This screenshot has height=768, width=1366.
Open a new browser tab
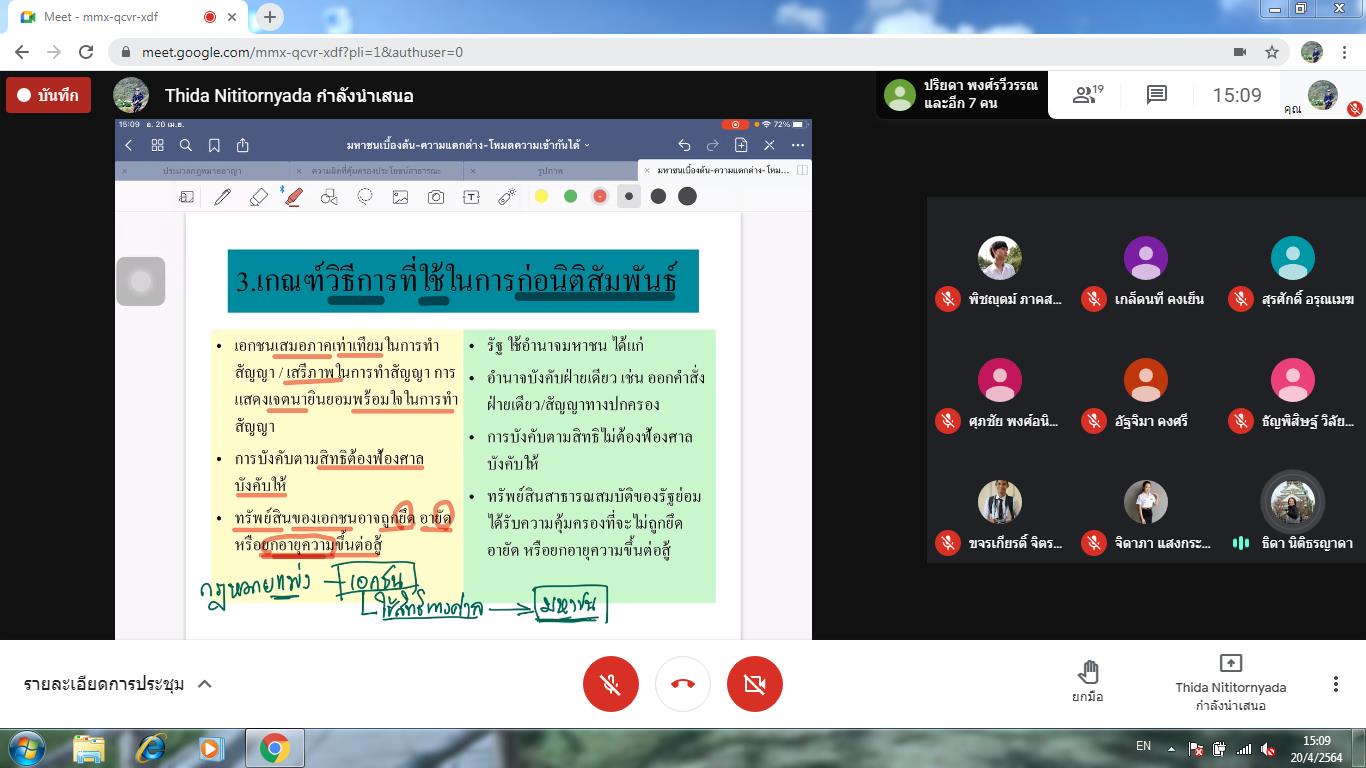pyautogui.click(x=270, y=17)
